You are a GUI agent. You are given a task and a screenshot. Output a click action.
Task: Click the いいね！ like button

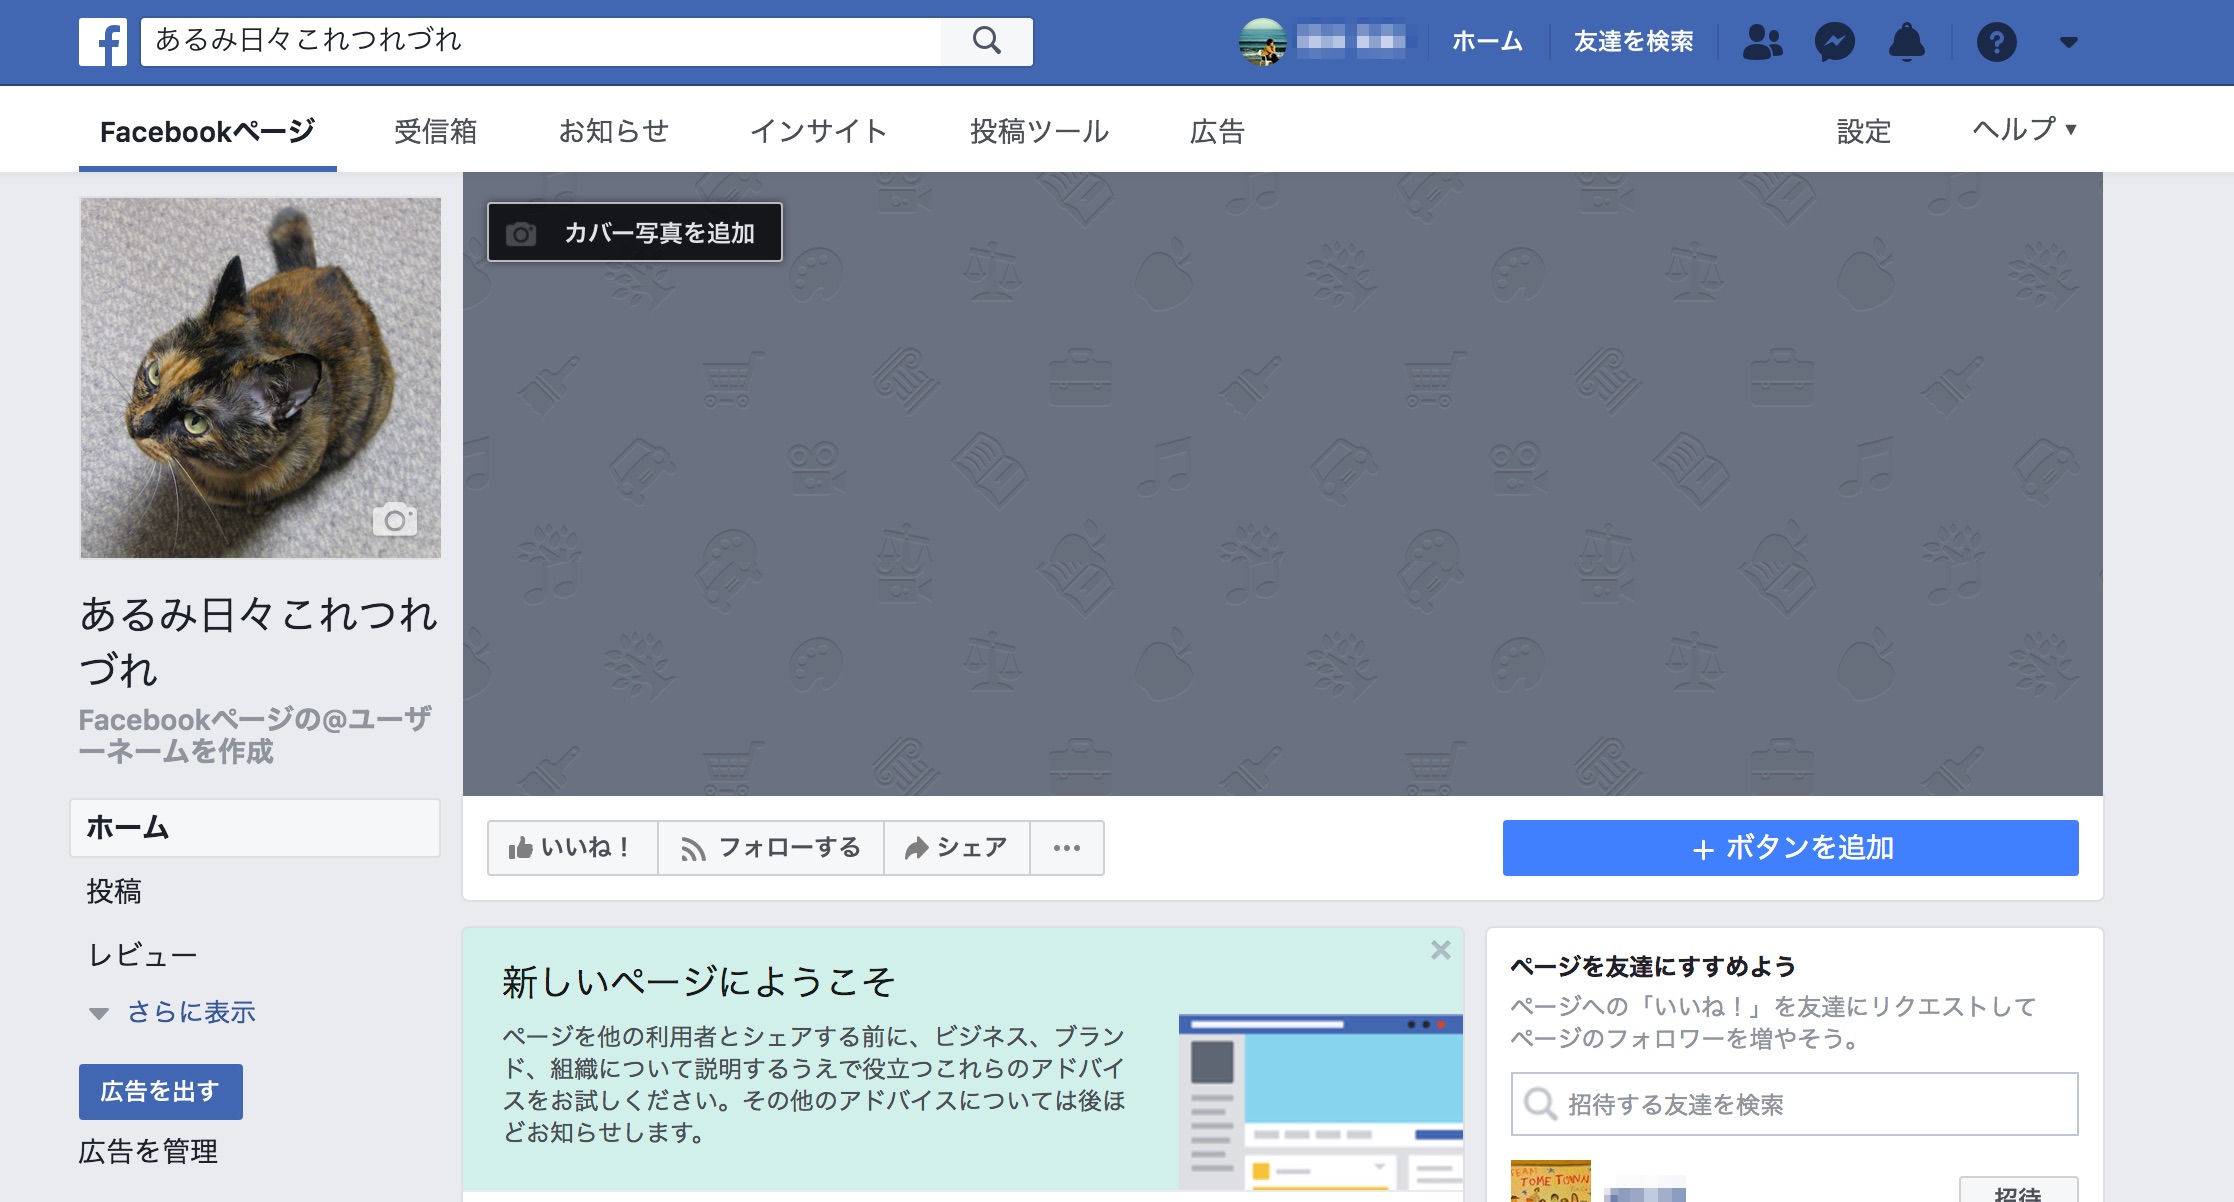[x=572, y=848]
